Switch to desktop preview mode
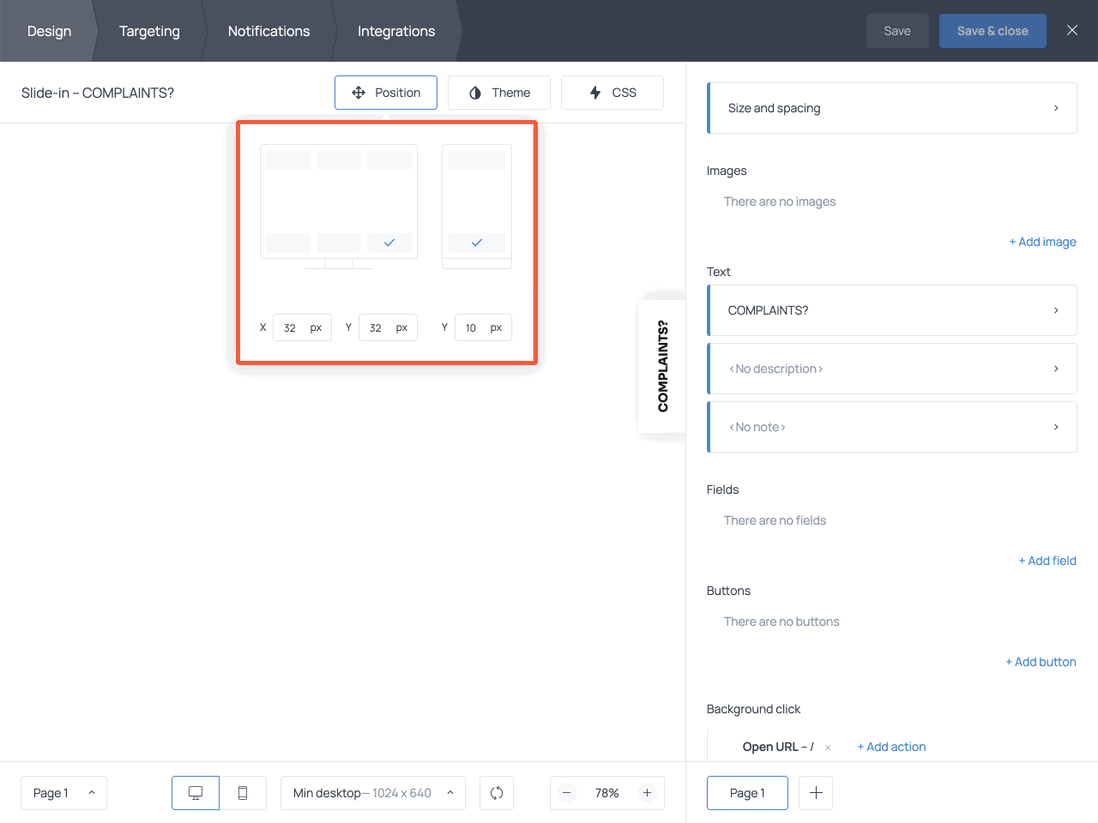This screenshot has height=823, width=1098. 195,792
